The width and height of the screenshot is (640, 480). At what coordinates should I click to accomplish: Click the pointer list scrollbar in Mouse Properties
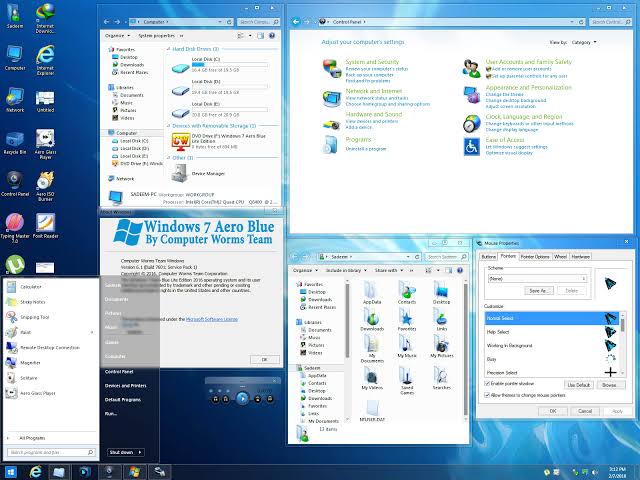(622, 325)
